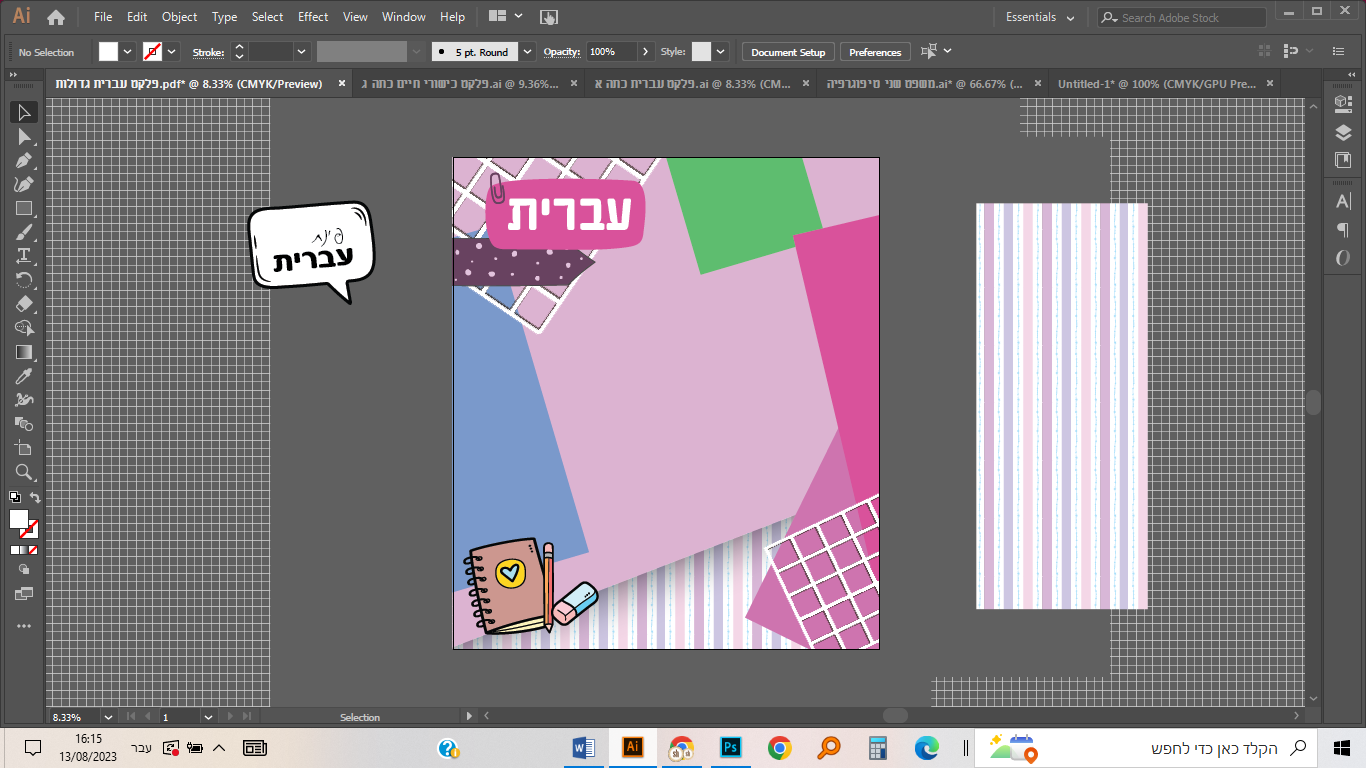Viewport: 1366px width, 768px height.
Task: Open the Essentials workspace dropdown
Action: click(1040, 17)
